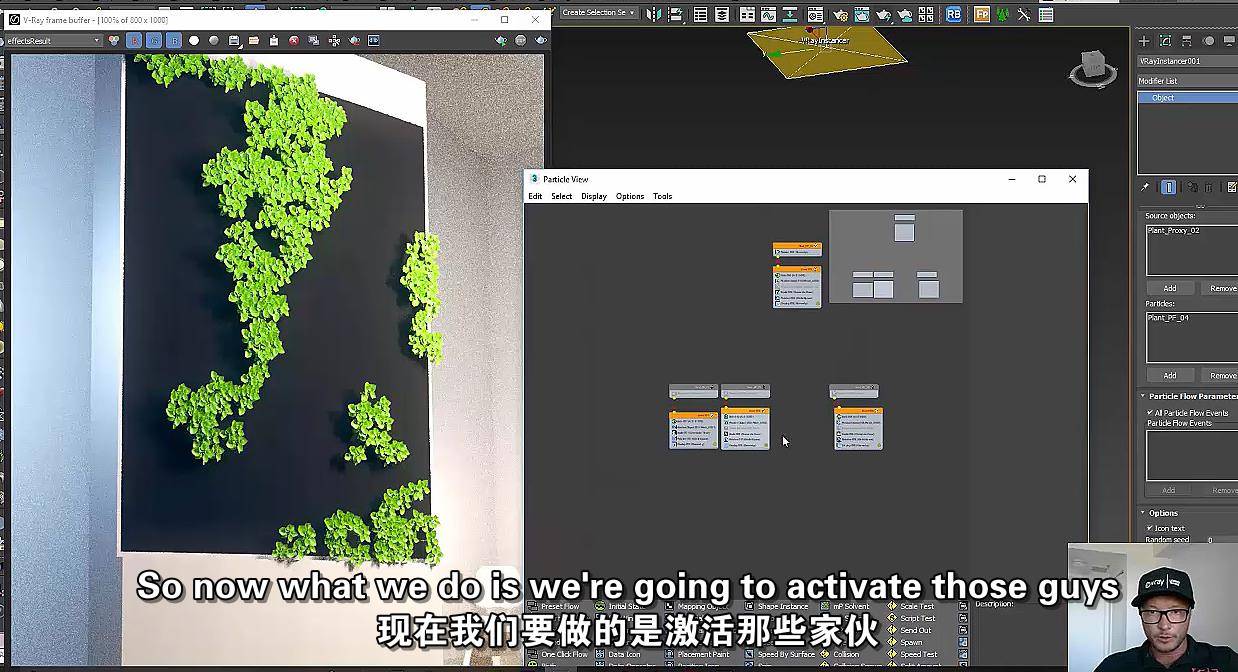Click Add under Source objects
Image resolution: width=1238 pixels, height=672 pixels.
point(1170,288)
